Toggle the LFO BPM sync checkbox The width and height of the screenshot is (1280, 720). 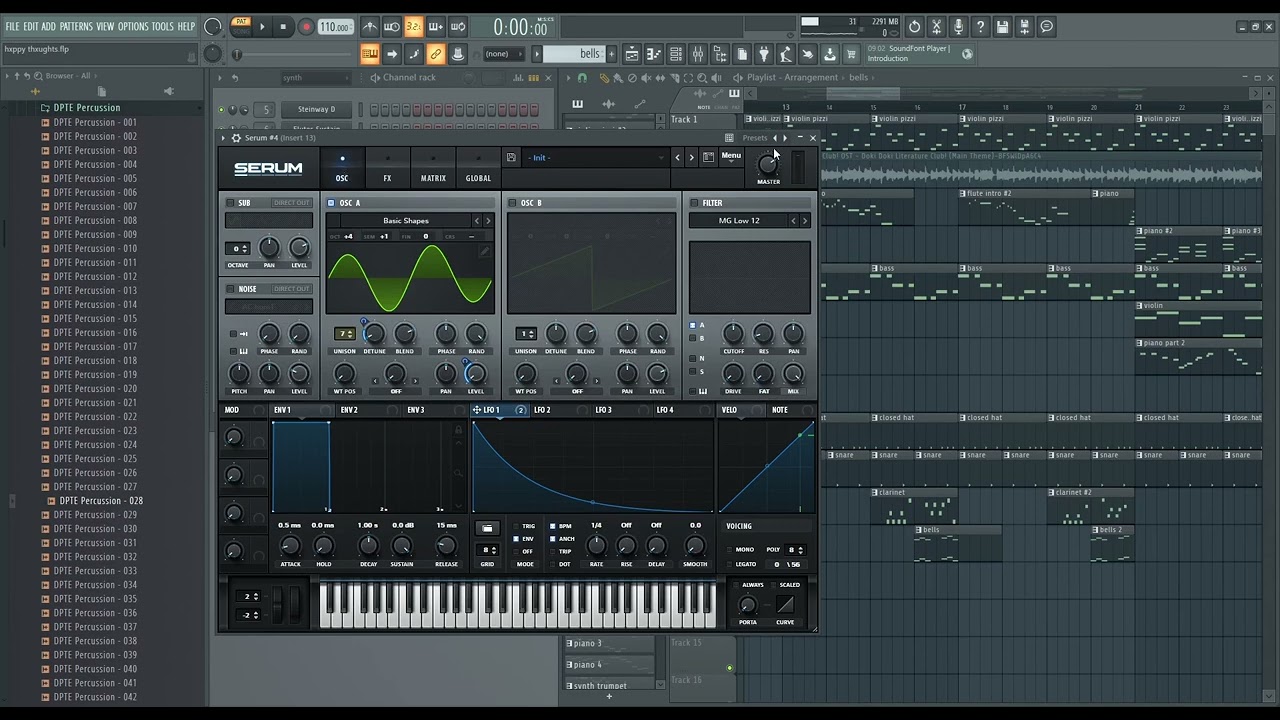tap(553, 526)
